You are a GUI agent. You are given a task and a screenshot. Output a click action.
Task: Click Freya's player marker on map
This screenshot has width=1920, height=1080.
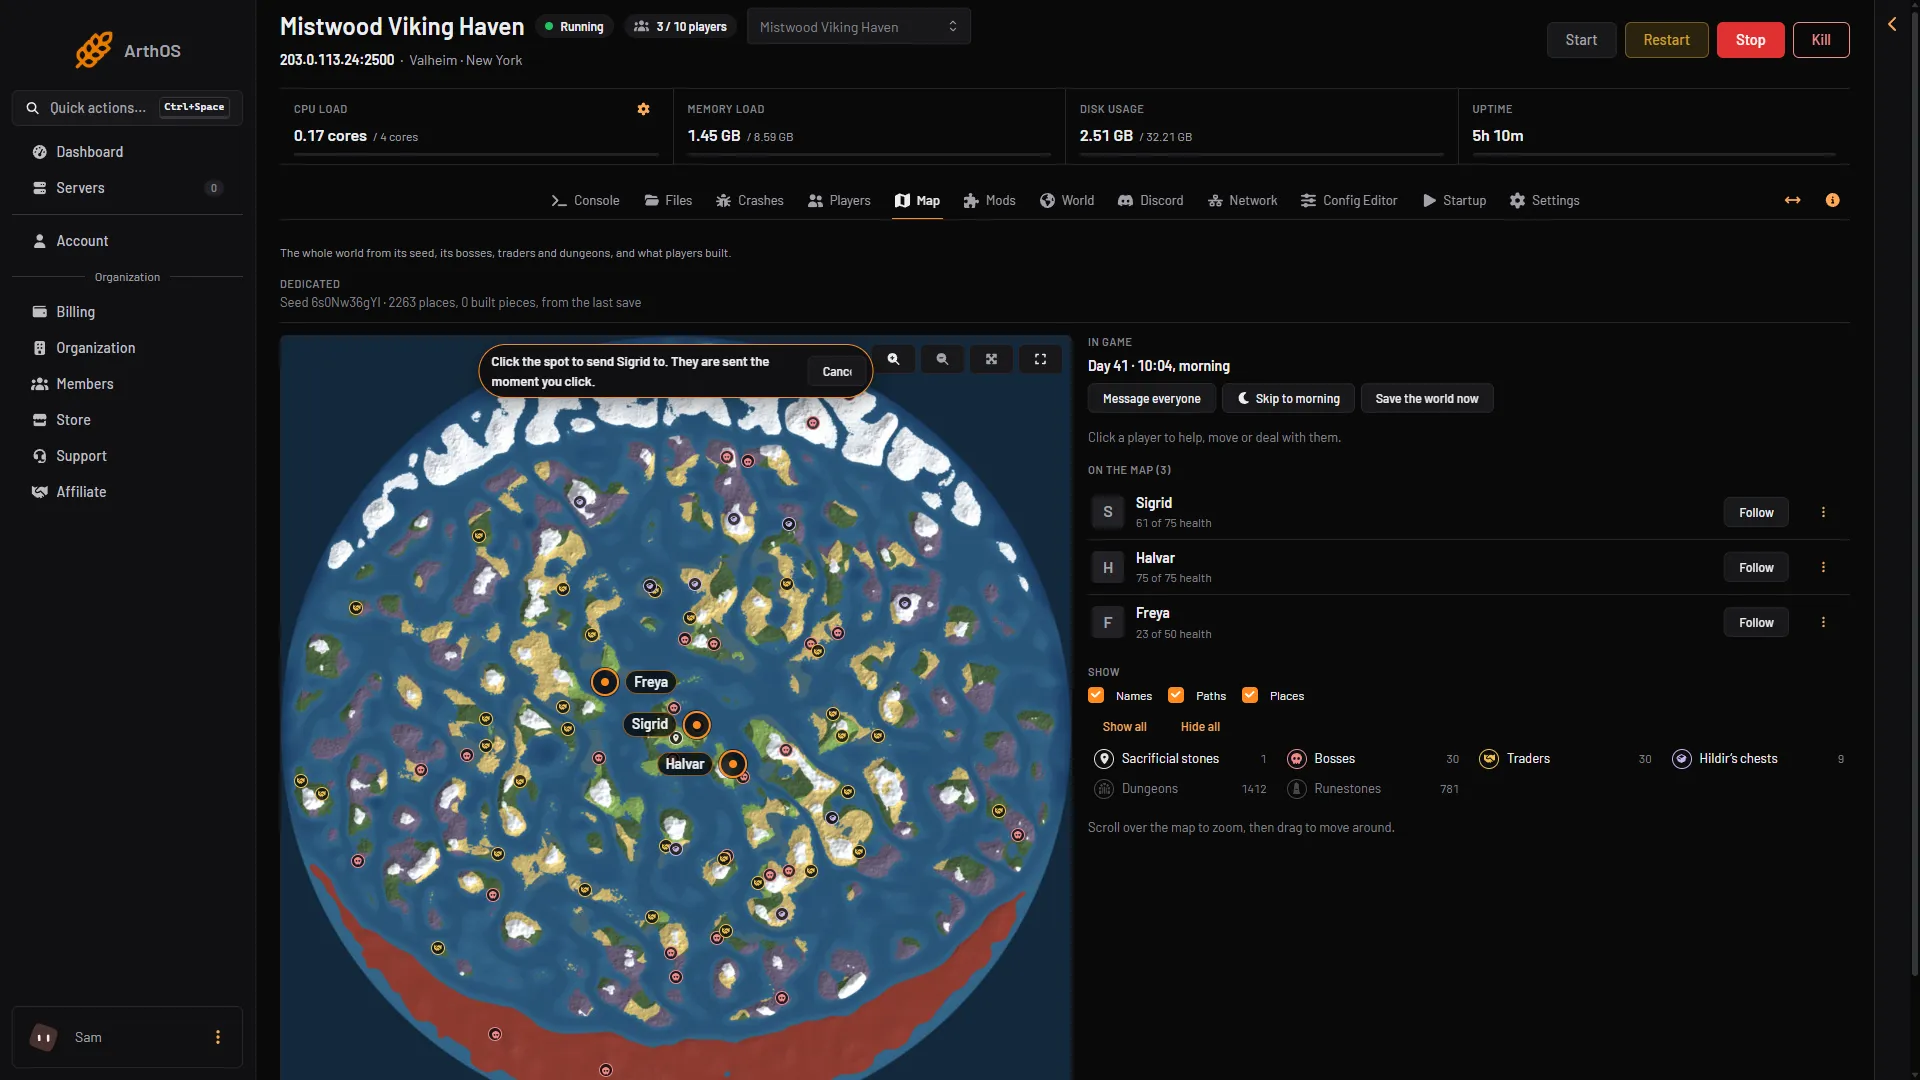[604, 682]
